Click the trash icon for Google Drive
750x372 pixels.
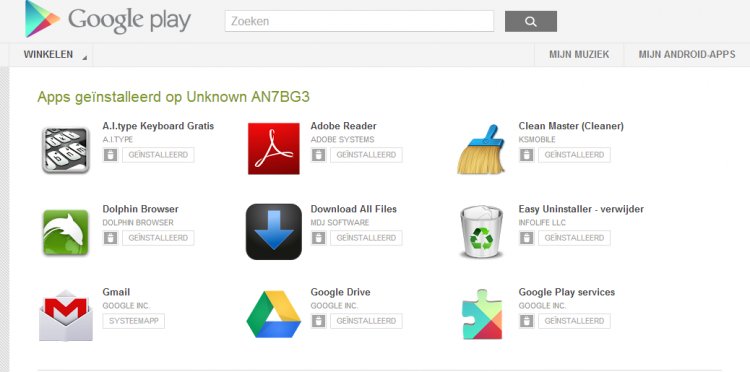tap(319, 321)
